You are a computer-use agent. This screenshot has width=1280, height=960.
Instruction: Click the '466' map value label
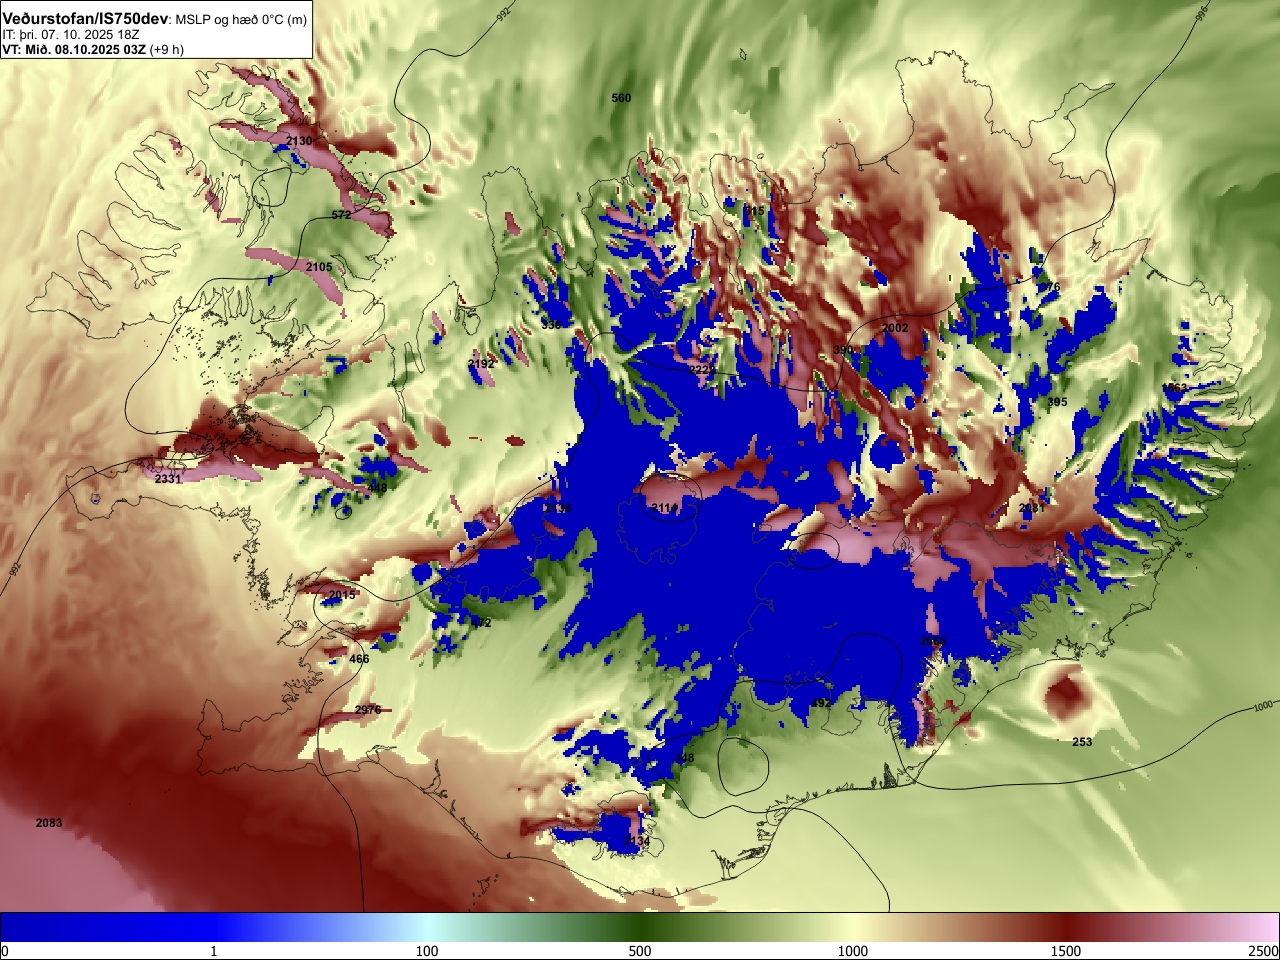[359, 659]
